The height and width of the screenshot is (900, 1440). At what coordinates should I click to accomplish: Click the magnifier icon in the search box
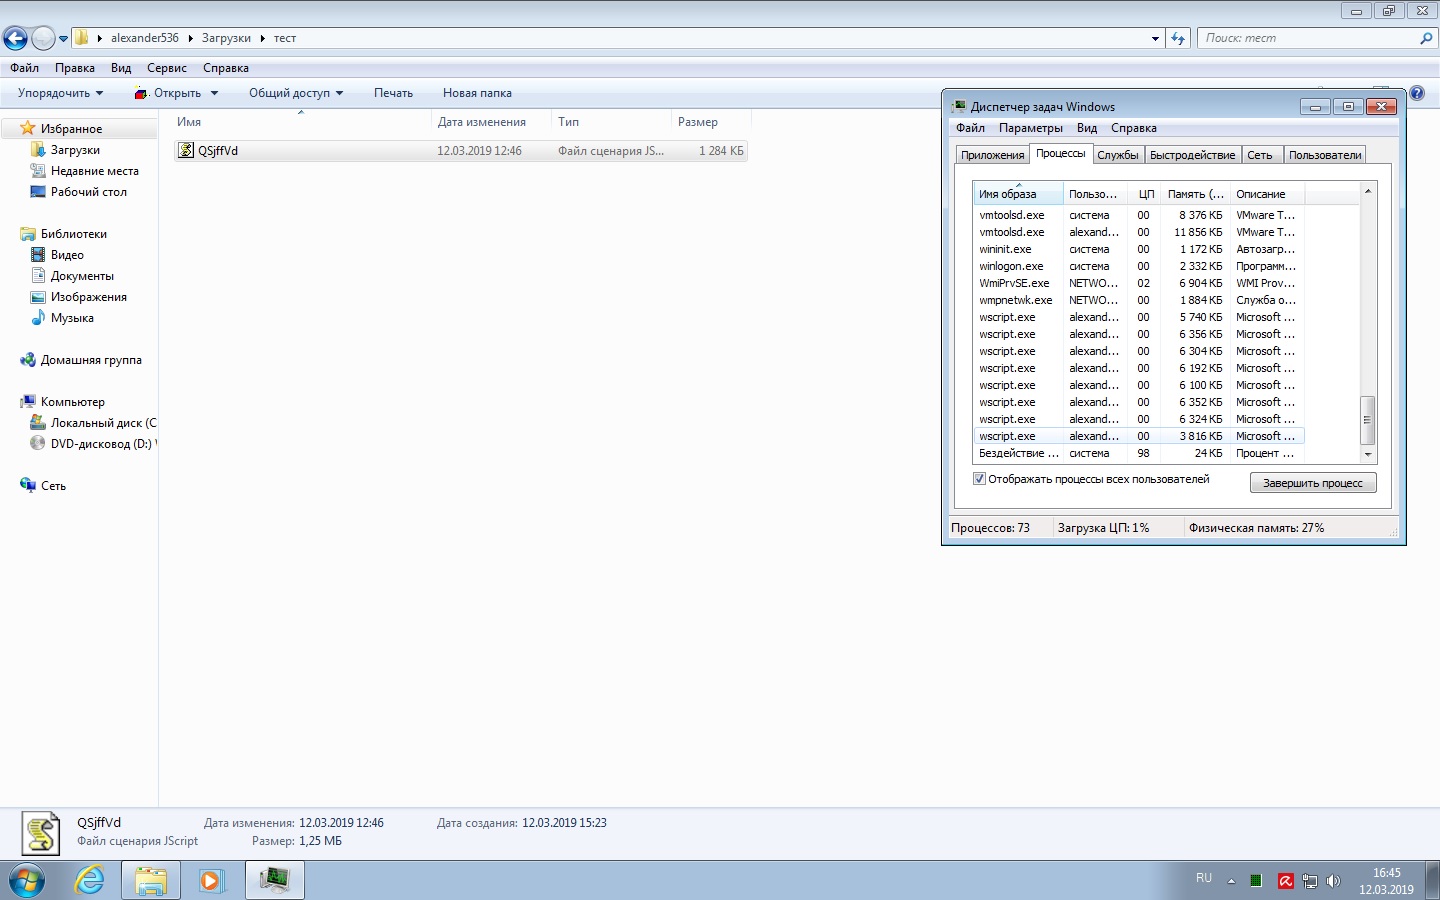coord(1426,38)
